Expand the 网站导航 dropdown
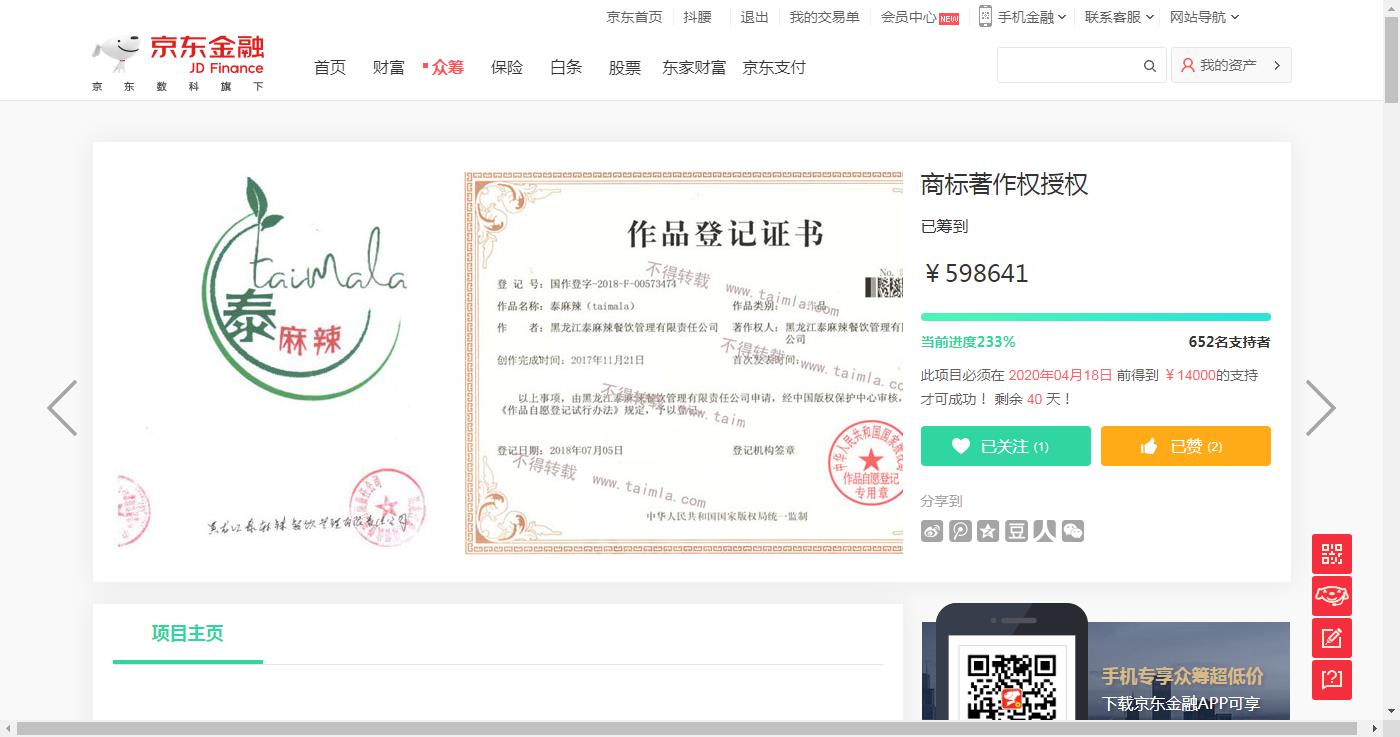This screenshot has width=1400, height=737. 1204,17
